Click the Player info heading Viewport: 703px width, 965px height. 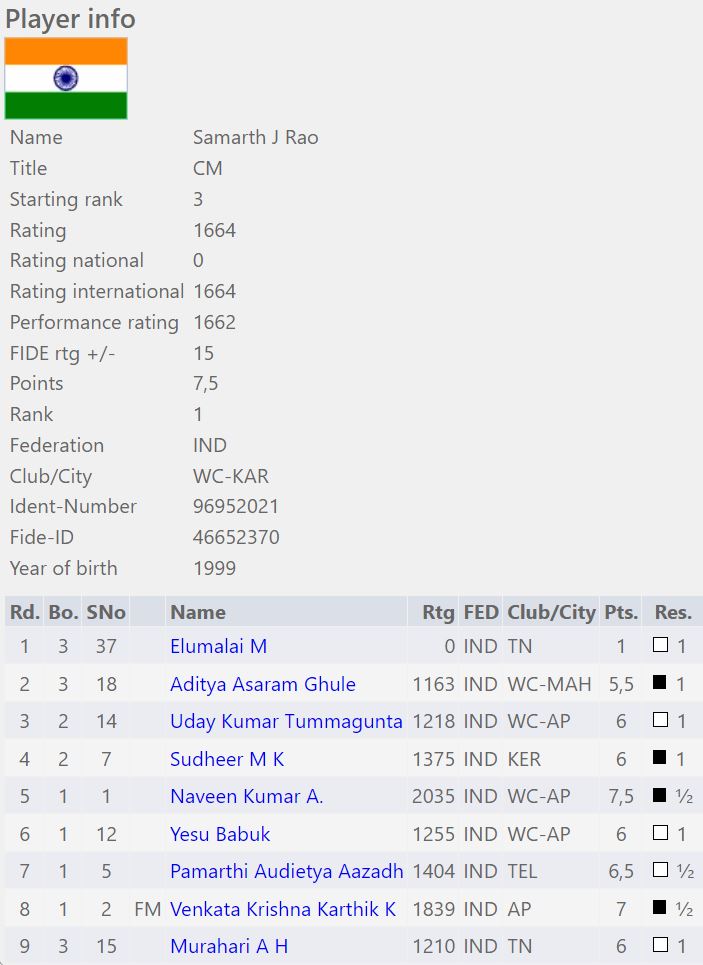pyautogui.click(x=70, y=19)
